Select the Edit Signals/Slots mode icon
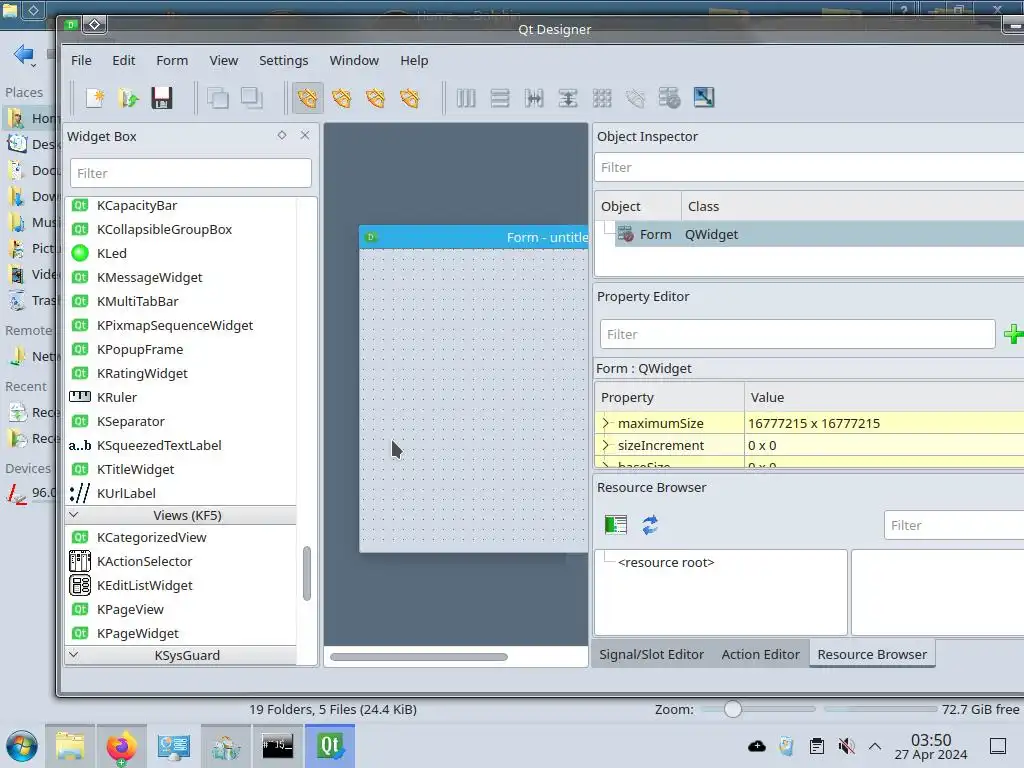Screen dimensions: 1024x768 tap(342, 99)
